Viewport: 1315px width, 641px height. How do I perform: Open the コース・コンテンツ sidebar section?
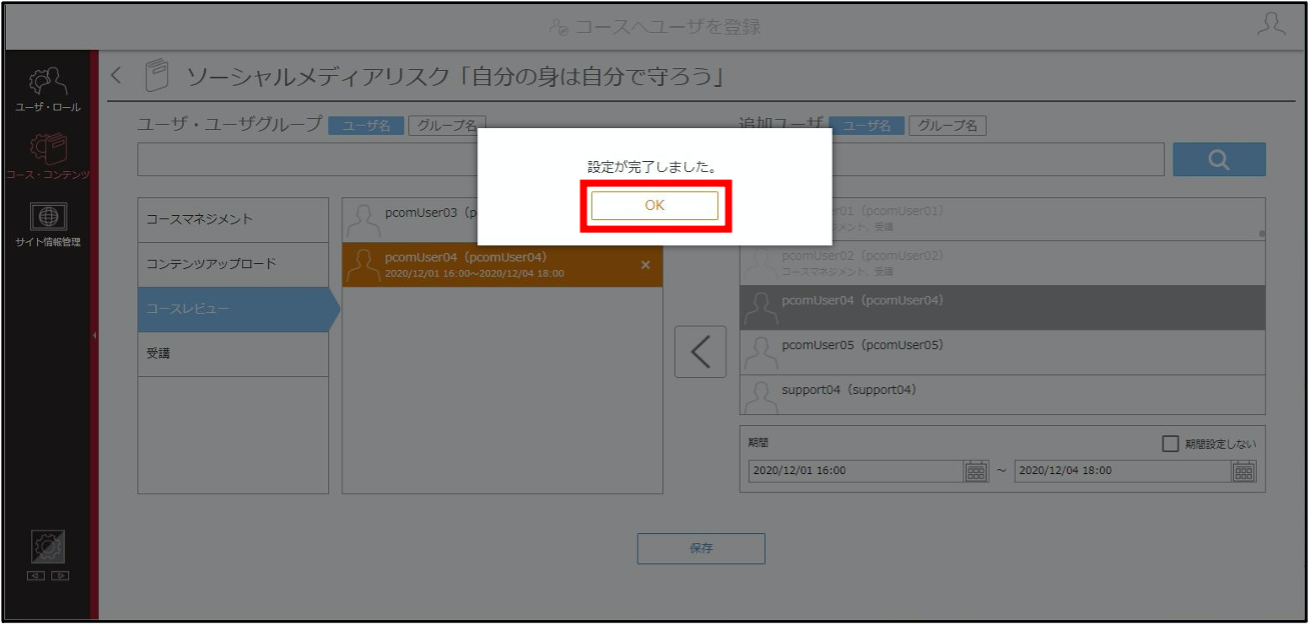[48, 157]
